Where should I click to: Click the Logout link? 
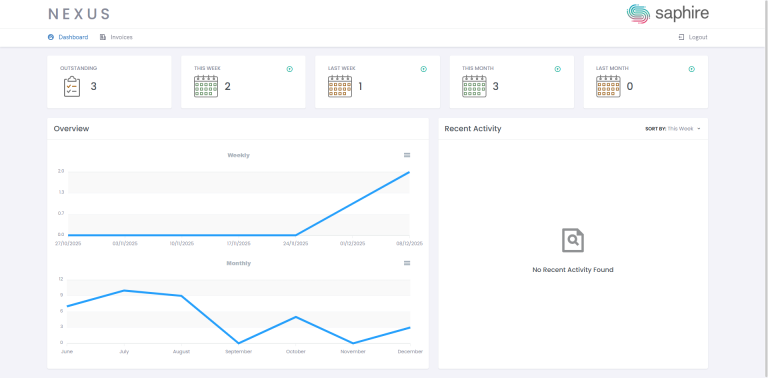693,37
